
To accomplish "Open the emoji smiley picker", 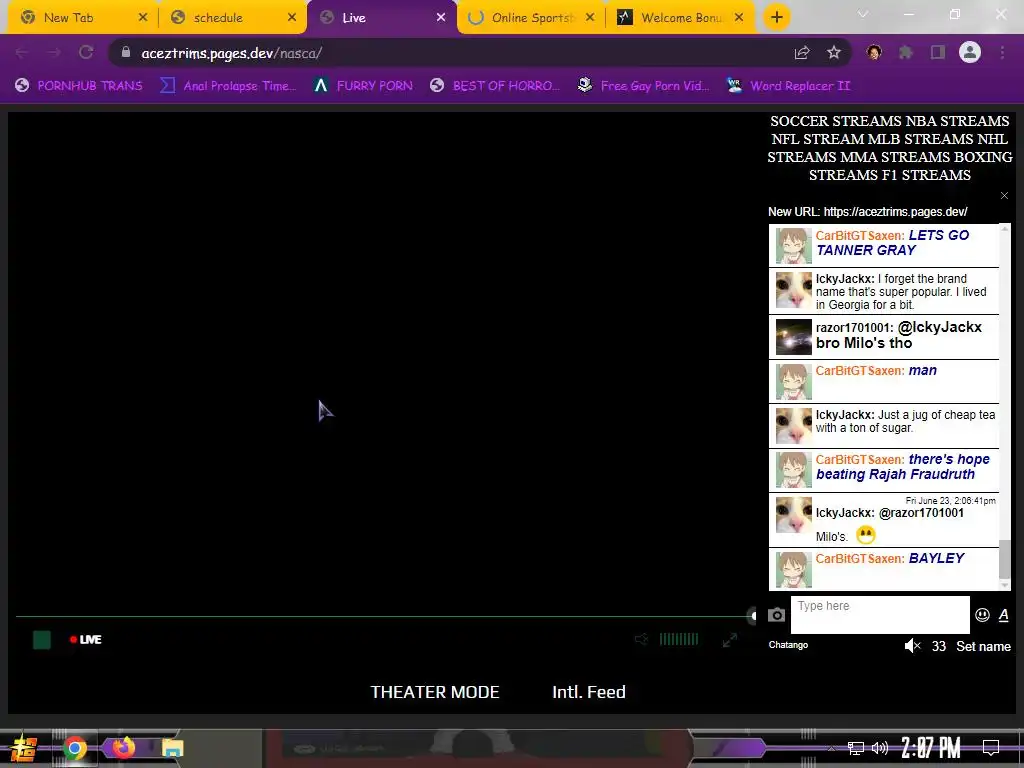I will click(x=982, y=615).
